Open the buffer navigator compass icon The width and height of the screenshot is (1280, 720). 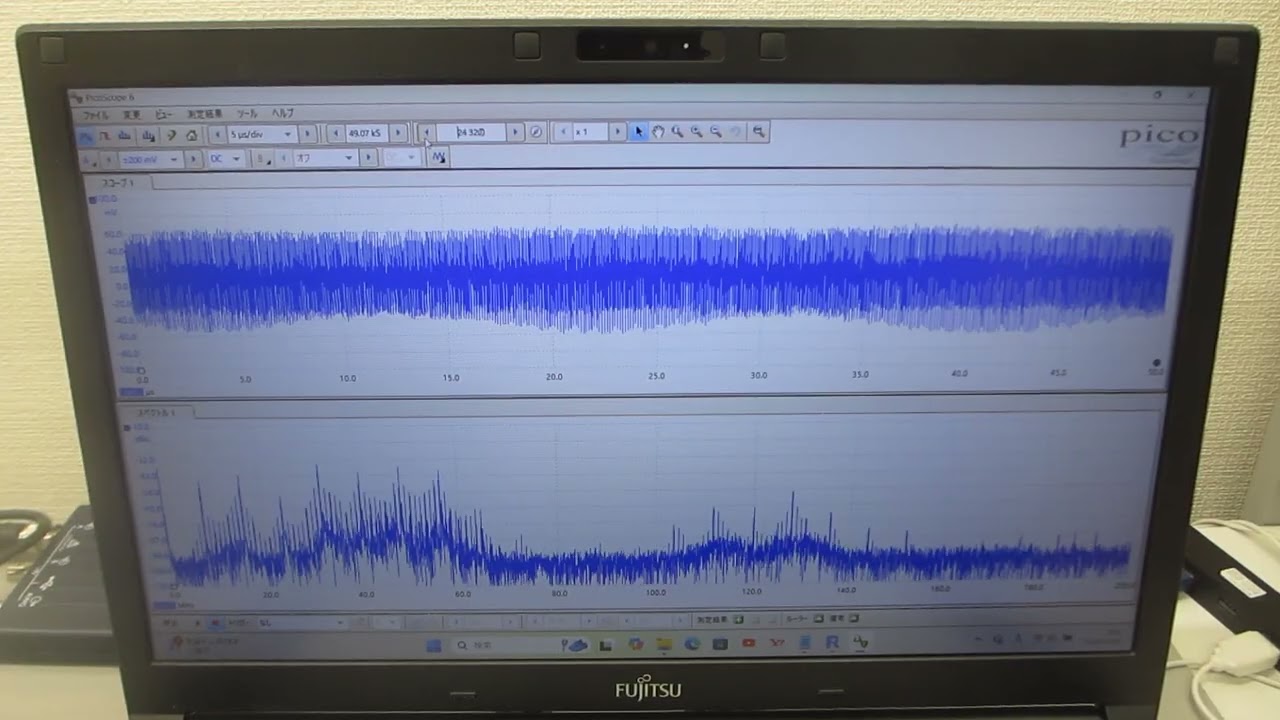(536, 132)
